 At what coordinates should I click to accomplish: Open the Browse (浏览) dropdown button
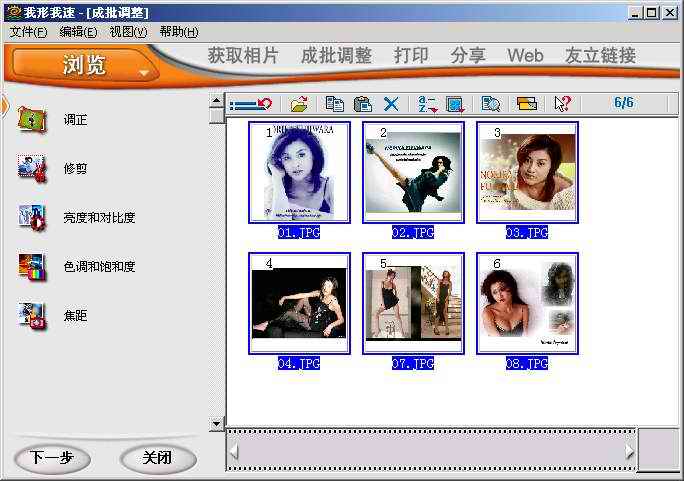(84, 65)
